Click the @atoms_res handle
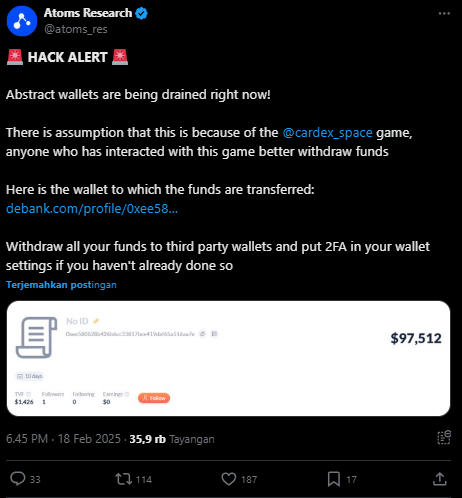 click(x=76, y=29)
